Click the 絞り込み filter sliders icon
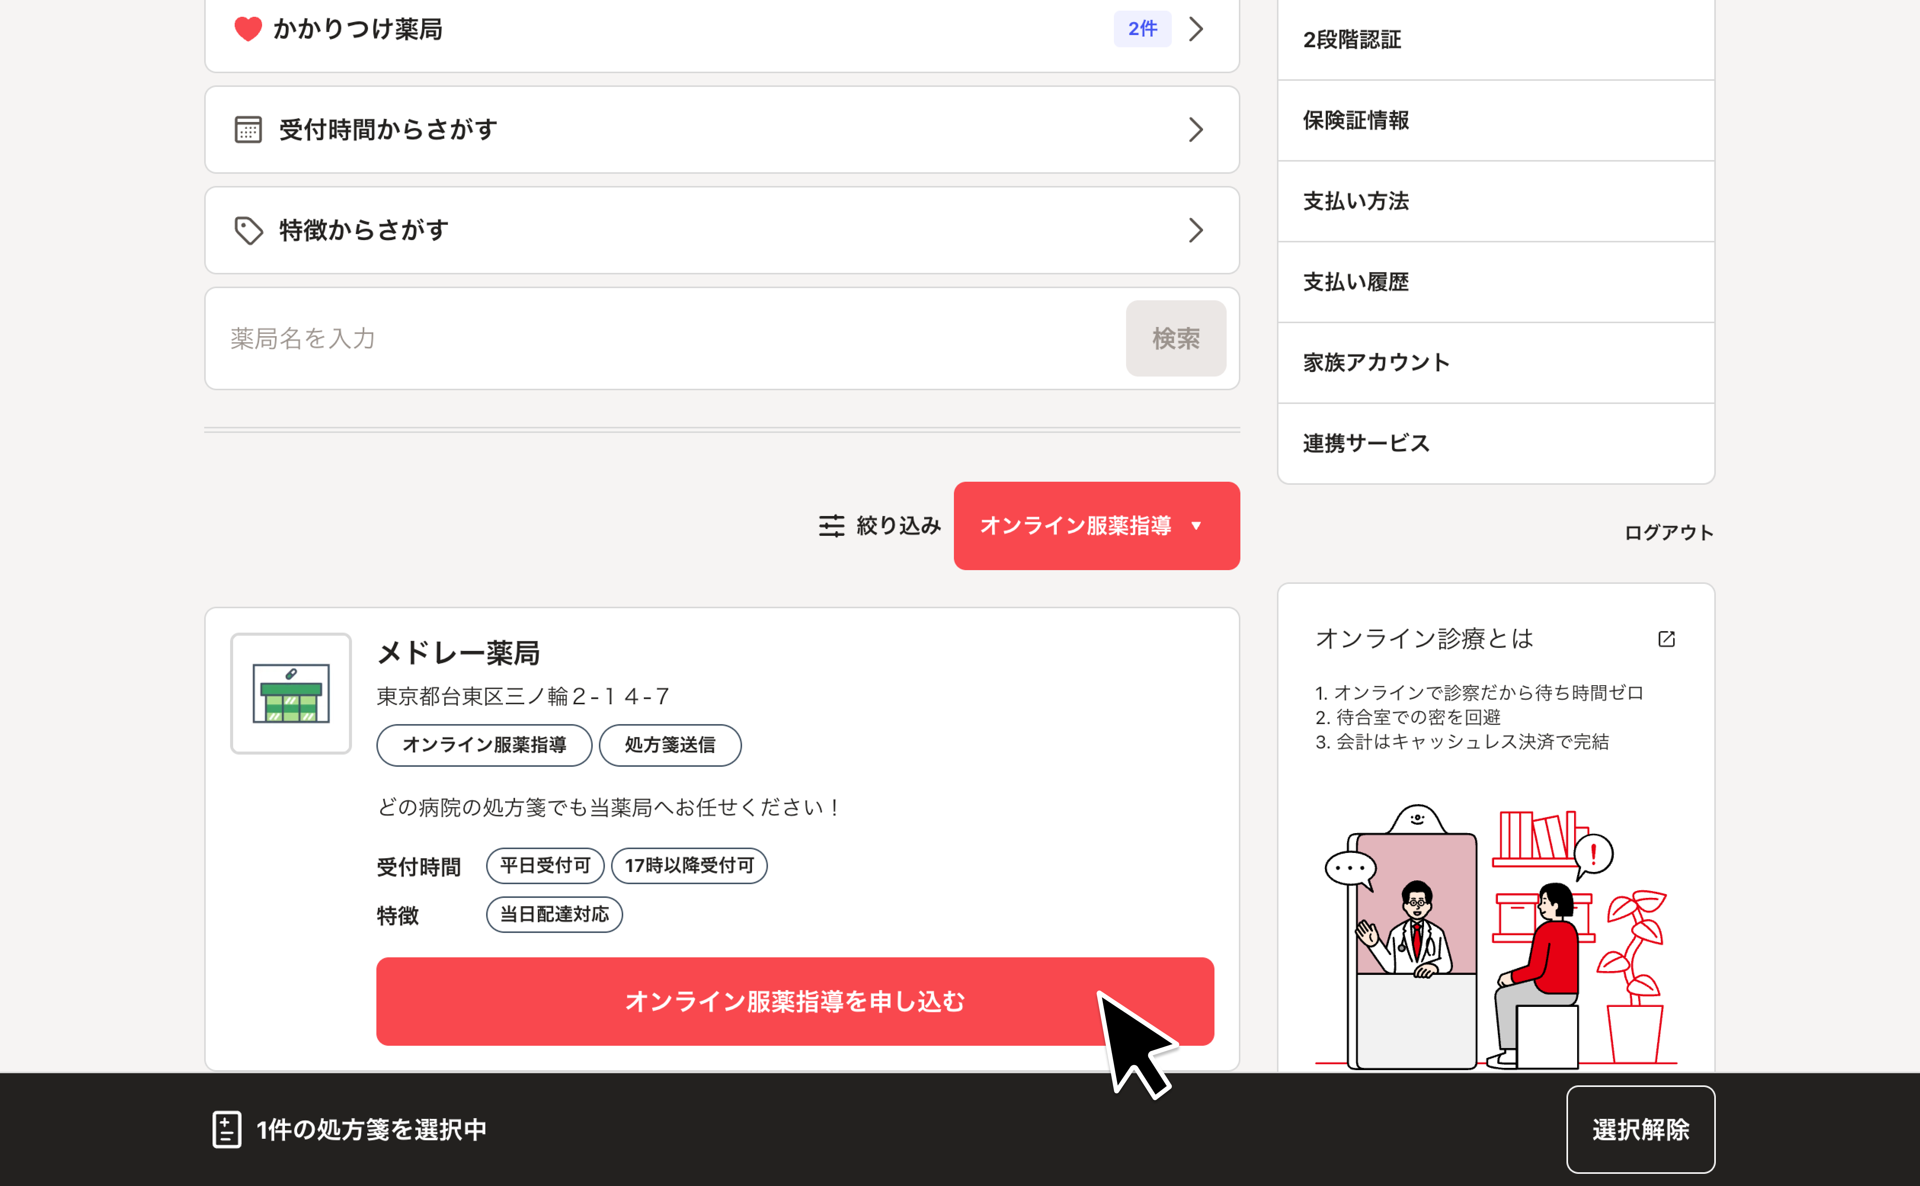 click(831, 526)
